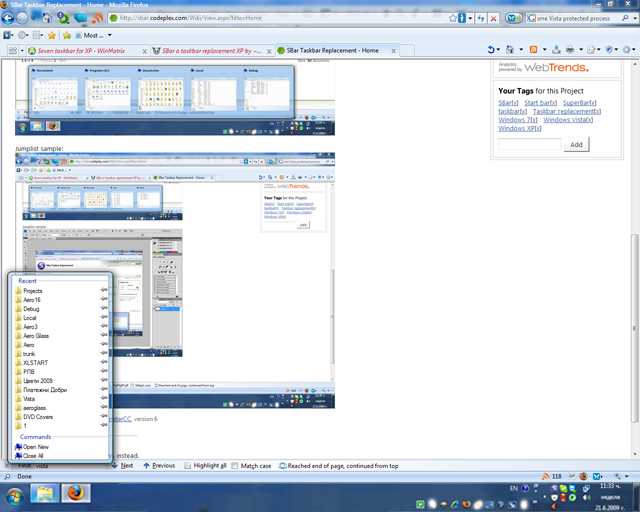Click the downloads tray icon on the tab-bar toolbar
The height and width of the screenshot is (512, 640).
pos(556,50)
